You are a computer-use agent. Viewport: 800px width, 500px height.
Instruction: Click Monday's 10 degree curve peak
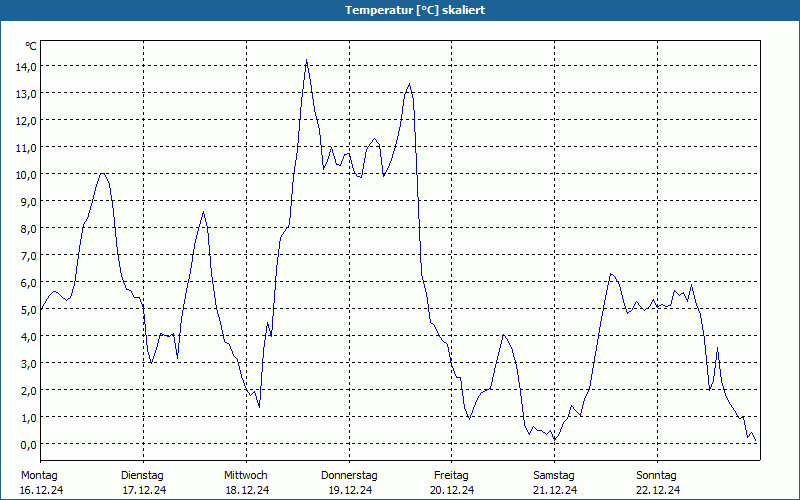click(x=103, y=173)
